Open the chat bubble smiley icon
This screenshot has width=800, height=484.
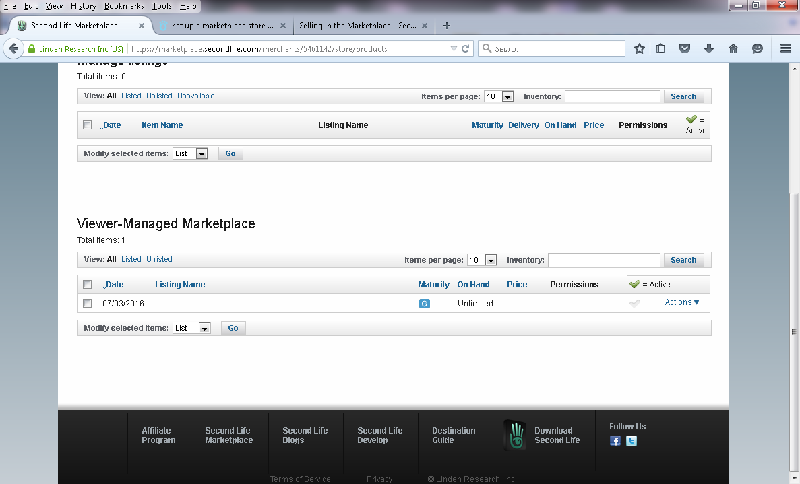click(758, 48)
